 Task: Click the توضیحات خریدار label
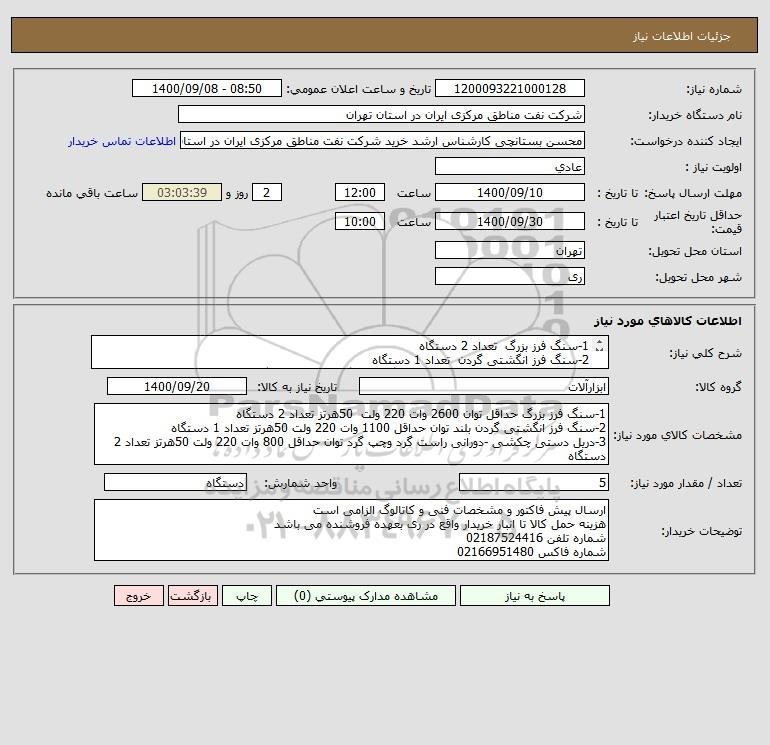pyautogui.click(x=702, y=531)
